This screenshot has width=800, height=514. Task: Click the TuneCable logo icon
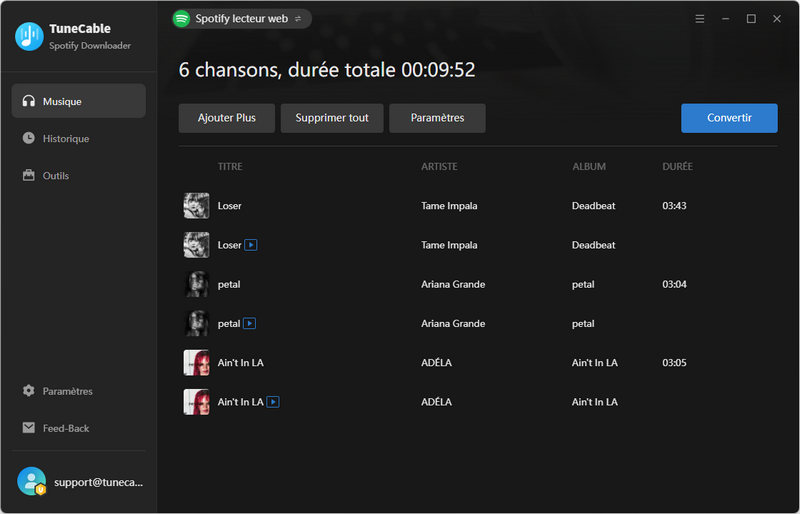tap(29, 36)
